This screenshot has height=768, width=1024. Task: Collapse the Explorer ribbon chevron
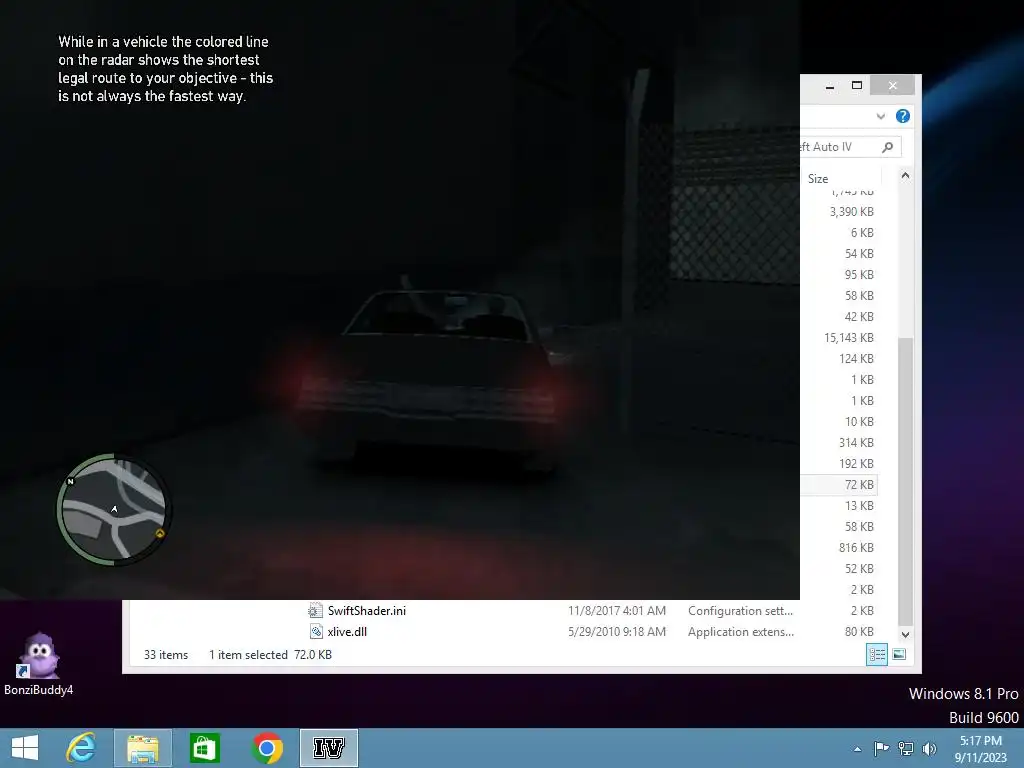tap(880, 116)
